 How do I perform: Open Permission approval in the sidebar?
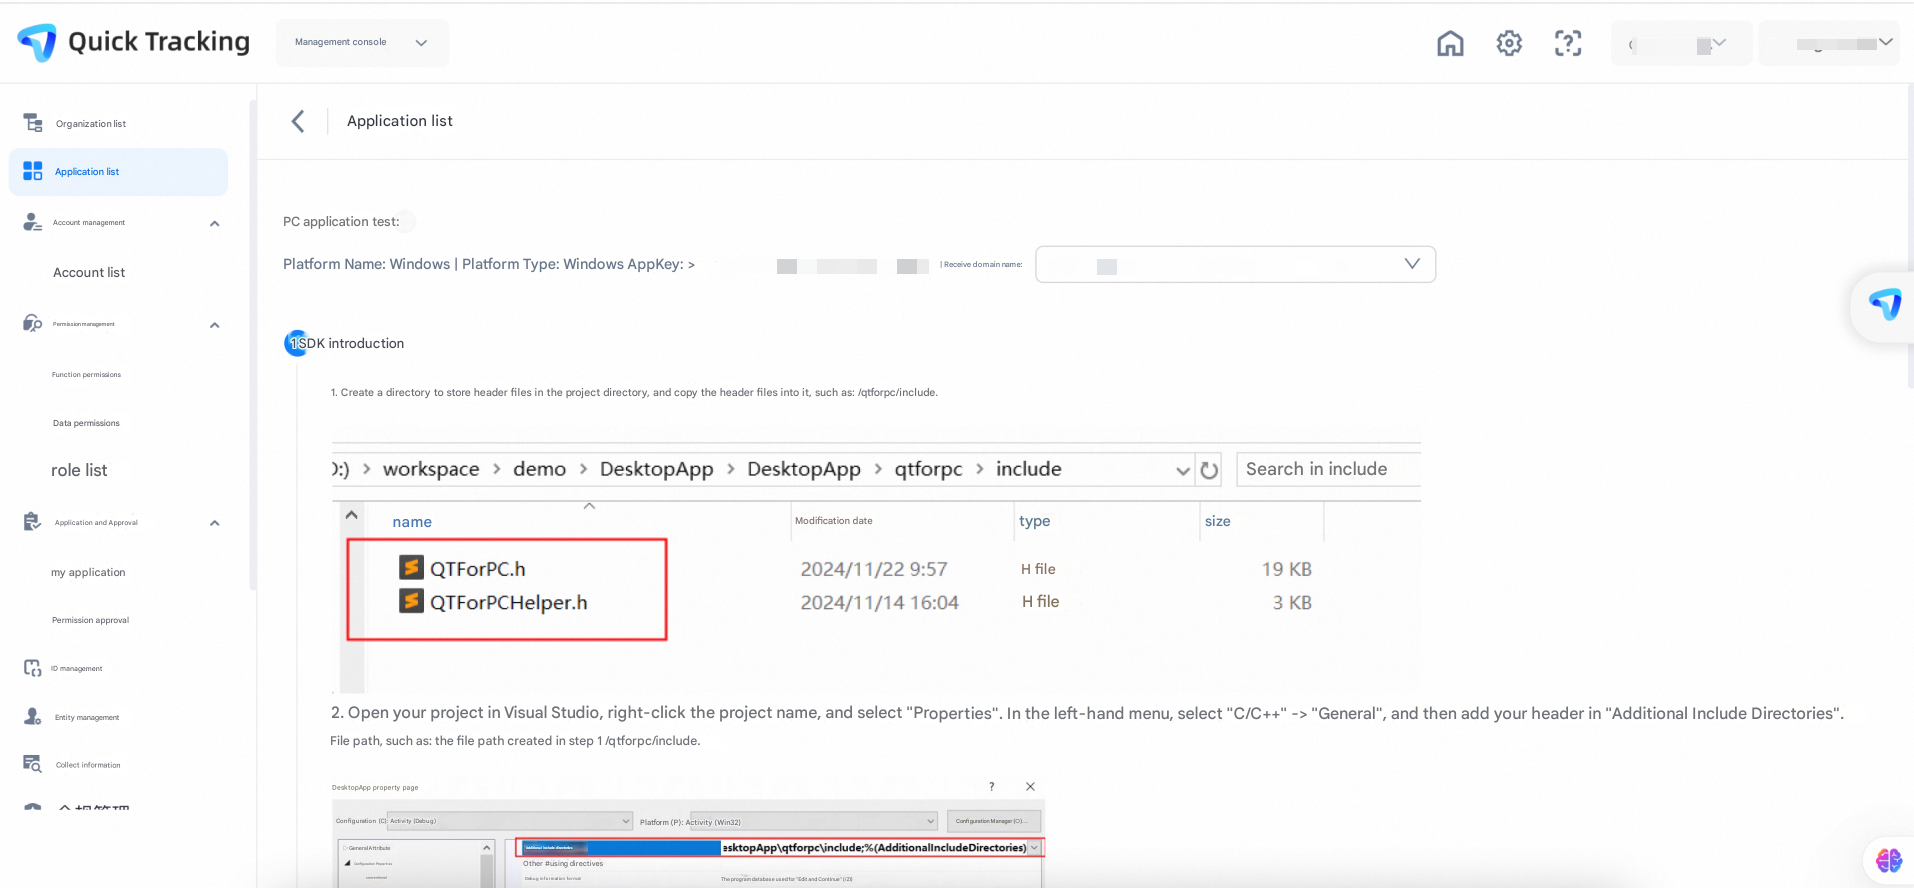tap(90, 620)
